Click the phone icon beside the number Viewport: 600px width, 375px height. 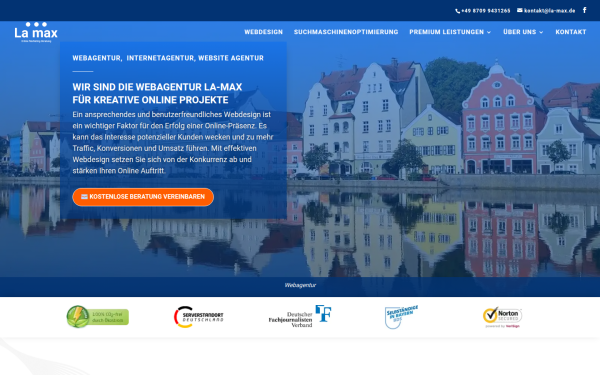click(458, 11)
